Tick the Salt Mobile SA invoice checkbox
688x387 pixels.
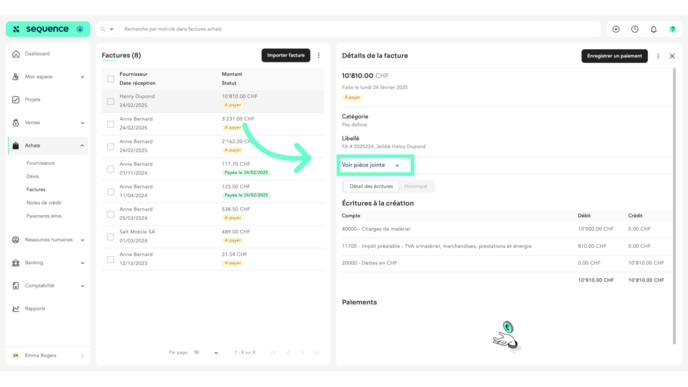111,237
